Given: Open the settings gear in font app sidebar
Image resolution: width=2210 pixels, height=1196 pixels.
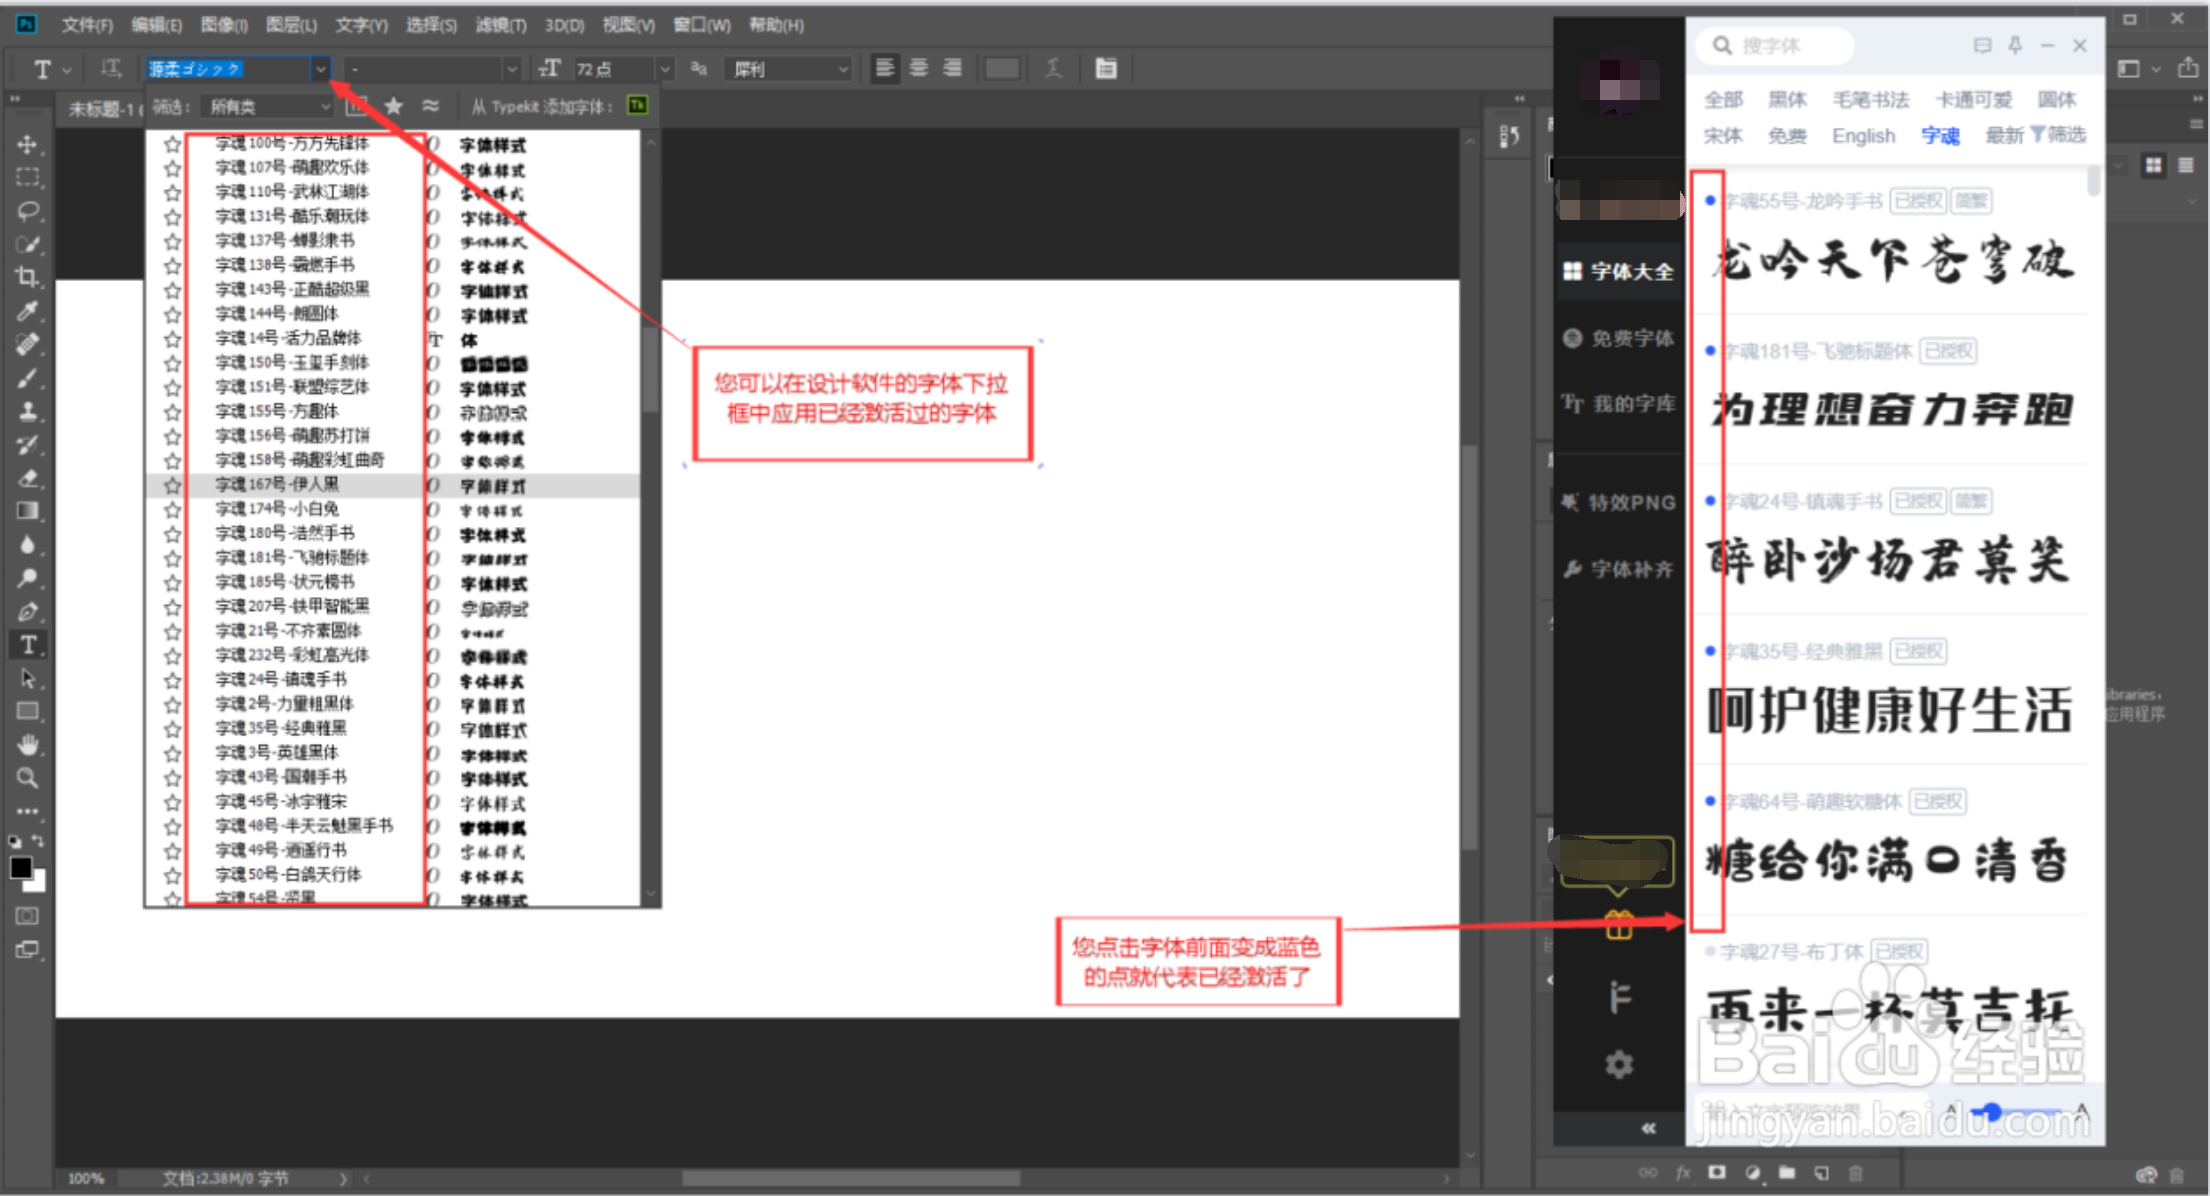Looking at the screenshot, I should coord(1619,1065).
